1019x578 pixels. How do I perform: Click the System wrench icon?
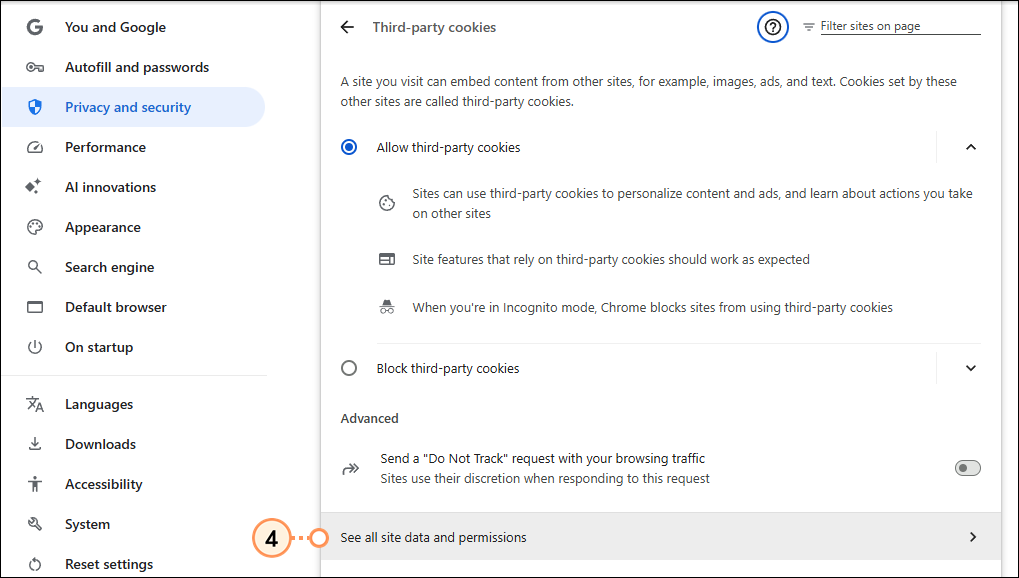34,523
